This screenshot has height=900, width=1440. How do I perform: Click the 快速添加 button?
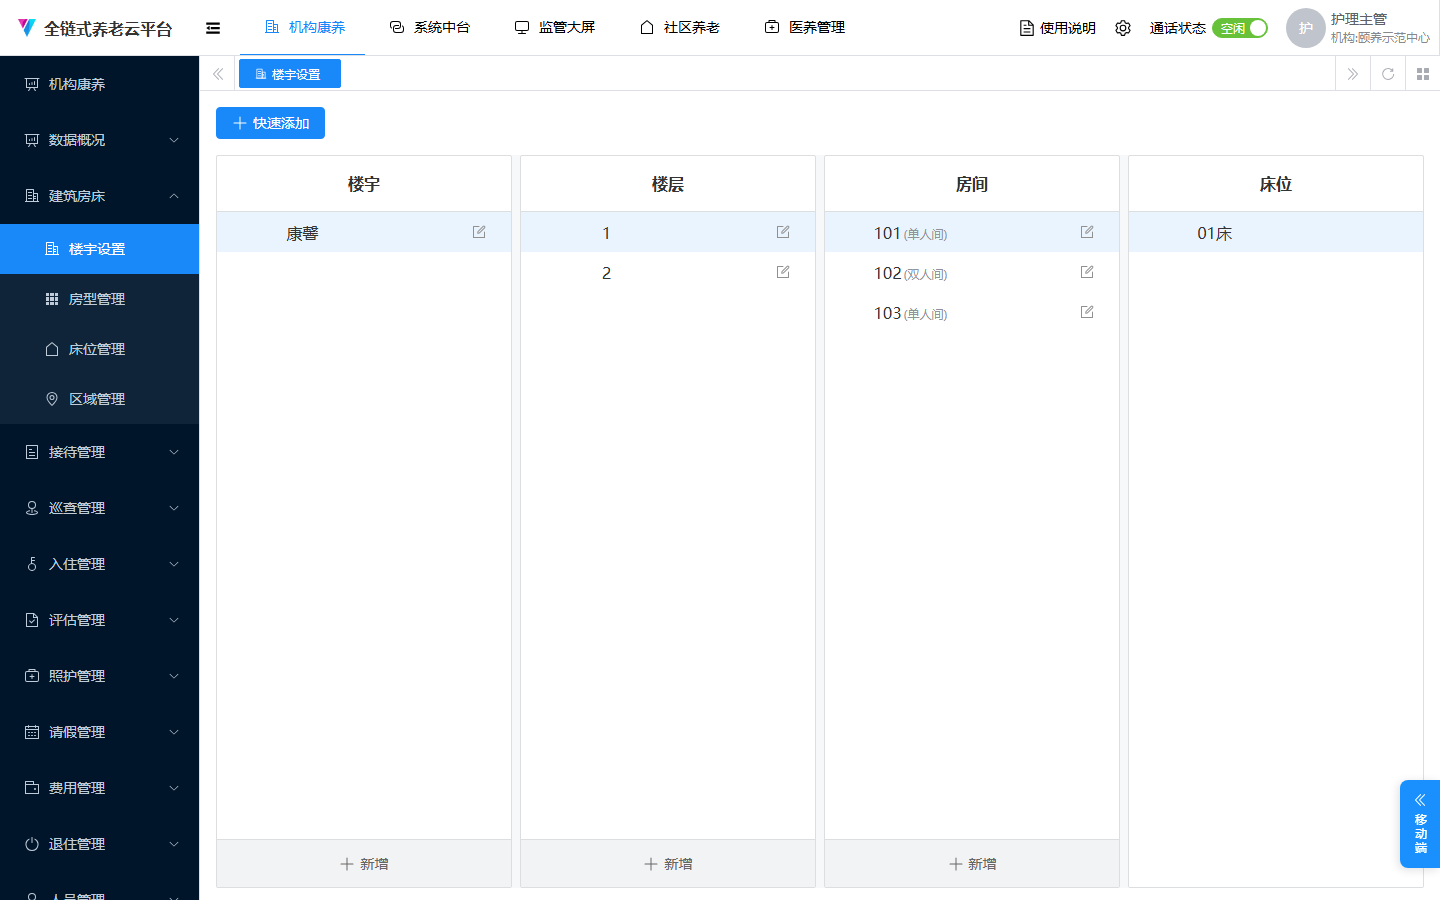[x=270, y=123]
